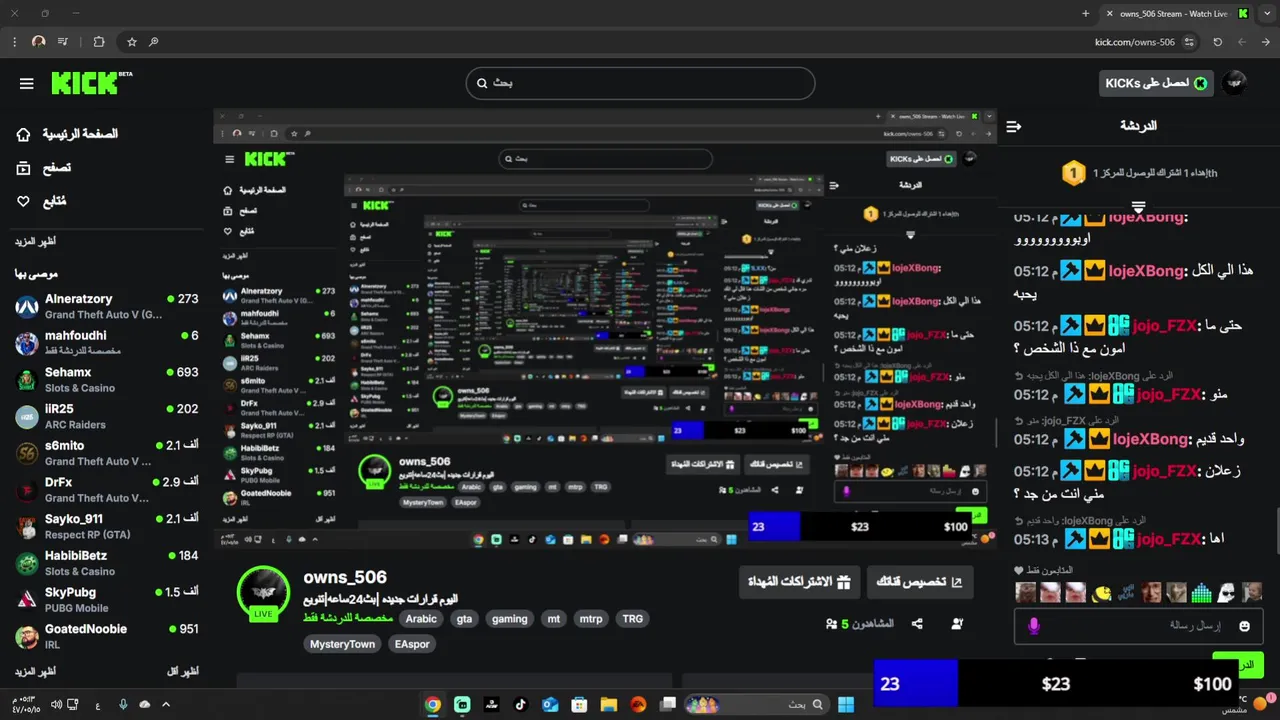The width and height of the screenshot is (1280, 720).
Task: Open the Alneratzory channel
Action: [x=107, y=306]
